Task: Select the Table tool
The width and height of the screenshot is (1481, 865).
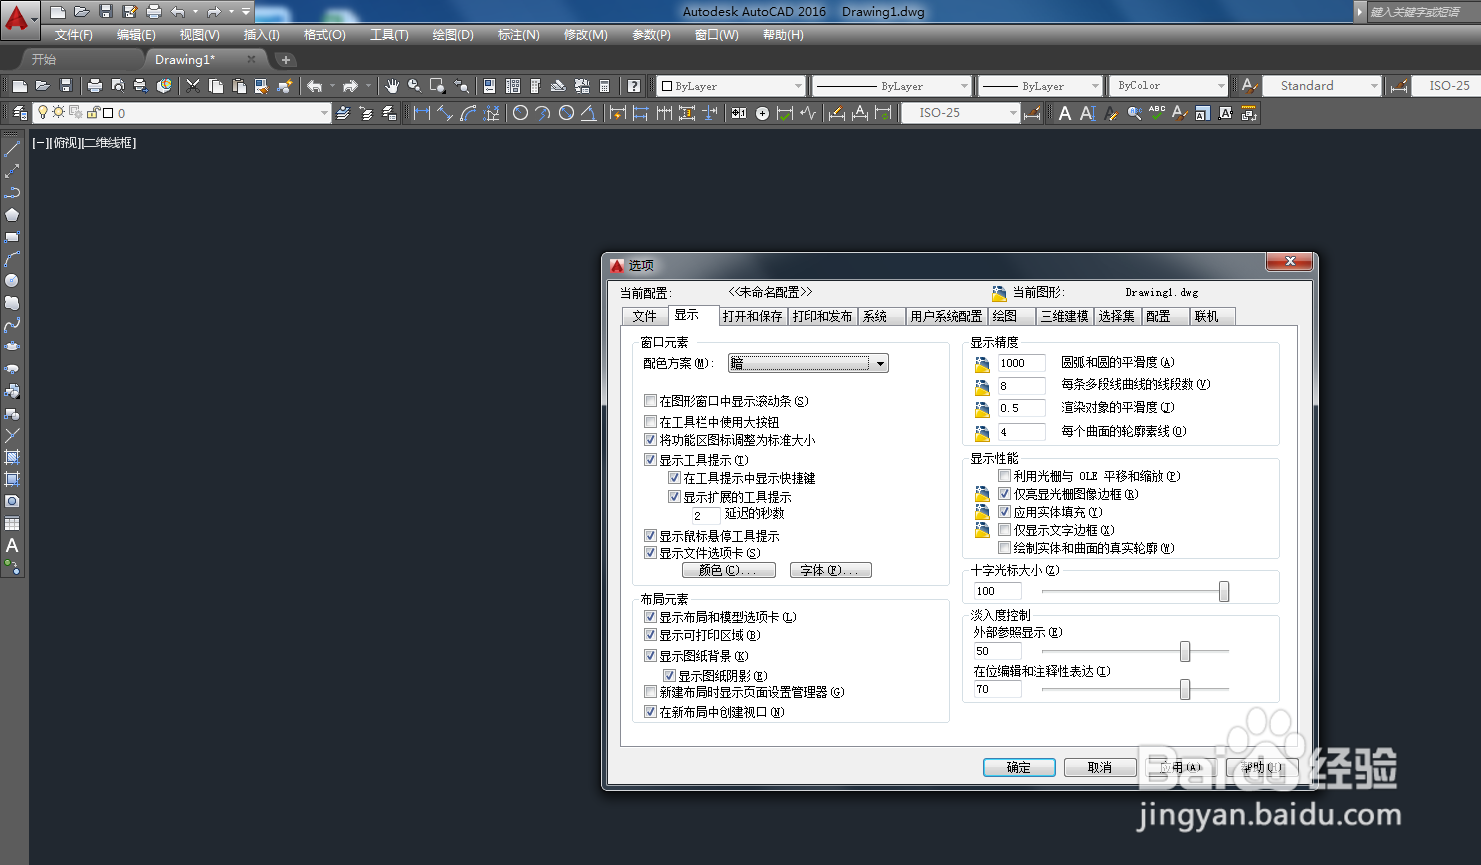Action: (x=12, y=523)
